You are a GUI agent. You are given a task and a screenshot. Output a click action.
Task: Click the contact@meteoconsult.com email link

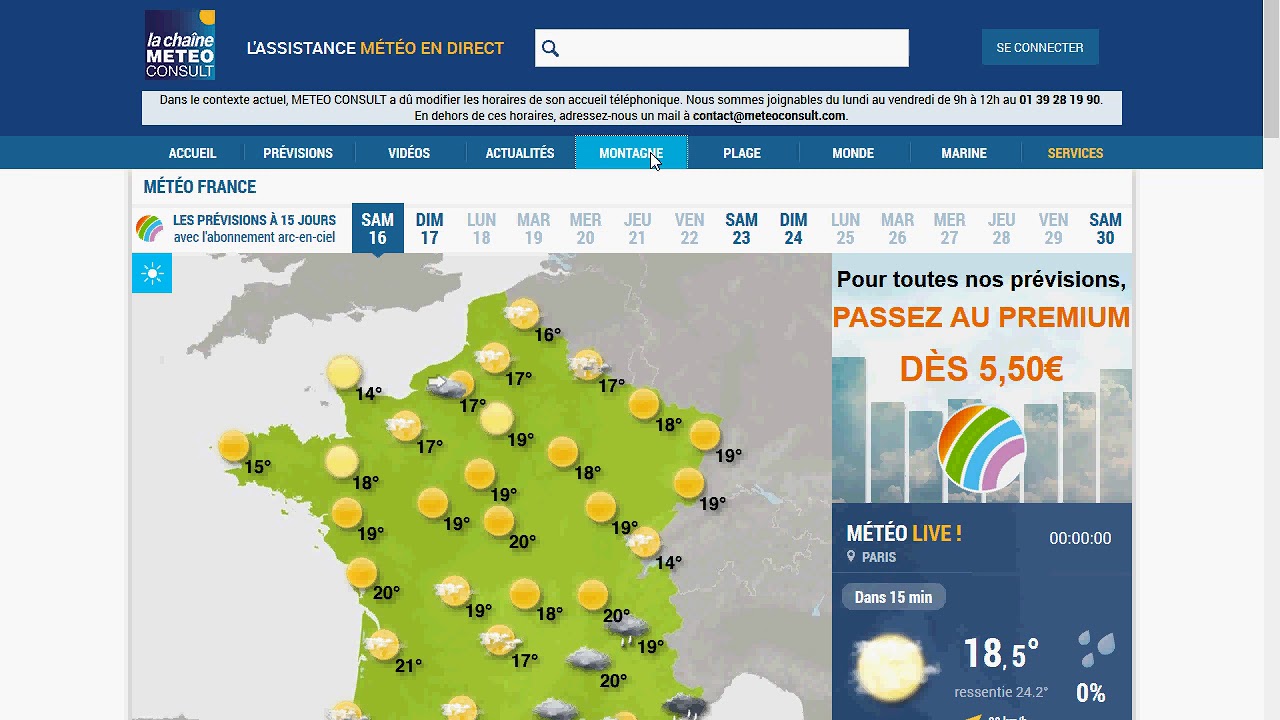(x=769, y=116)
